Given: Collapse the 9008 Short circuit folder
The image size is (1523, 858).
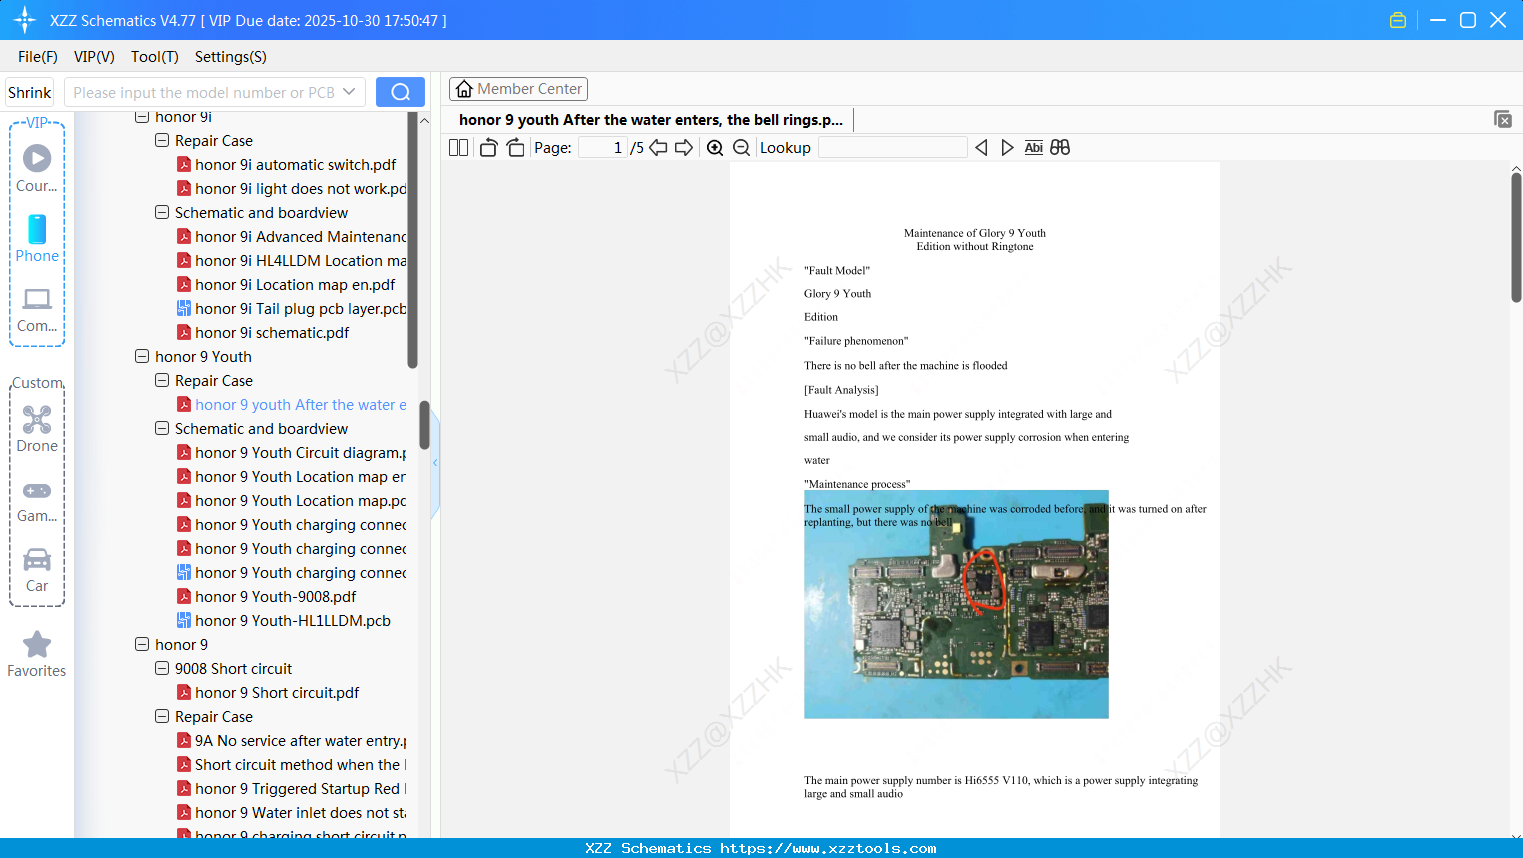Looking at the screenshot, I should [x=162, y=668].
